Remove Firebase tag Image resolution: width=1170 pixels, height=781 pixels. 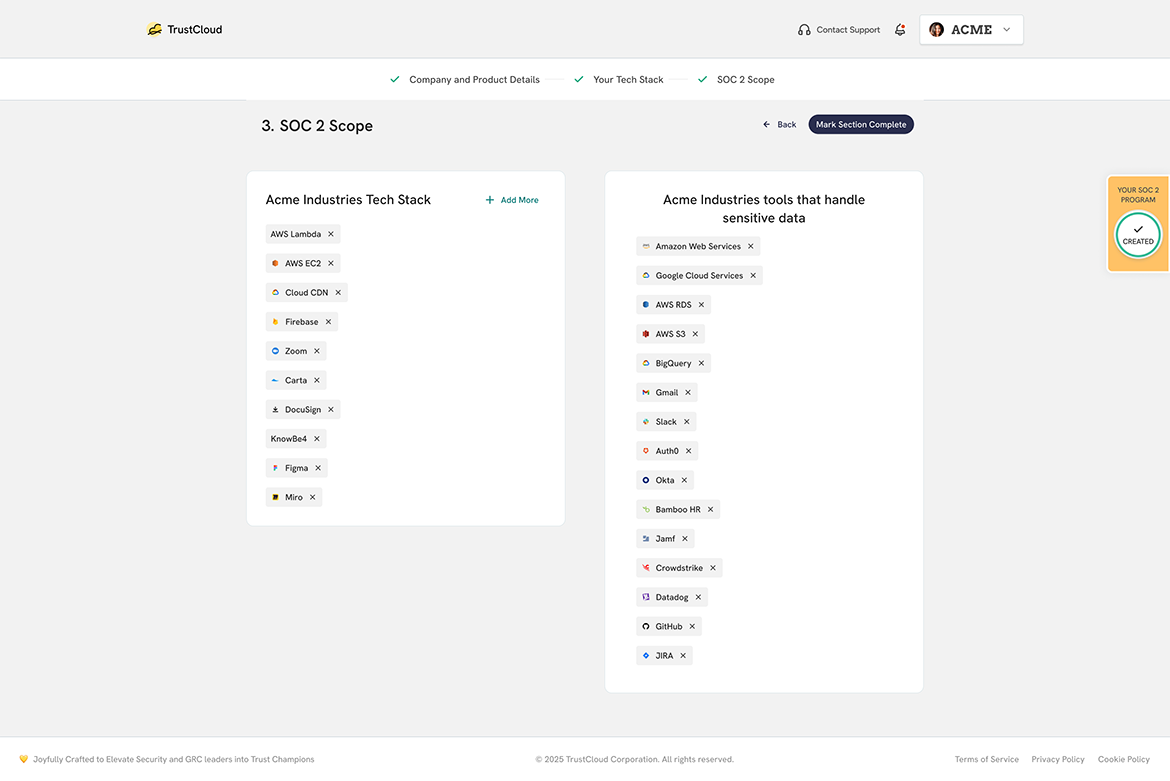pyautogui.click(x=328, y=322)
